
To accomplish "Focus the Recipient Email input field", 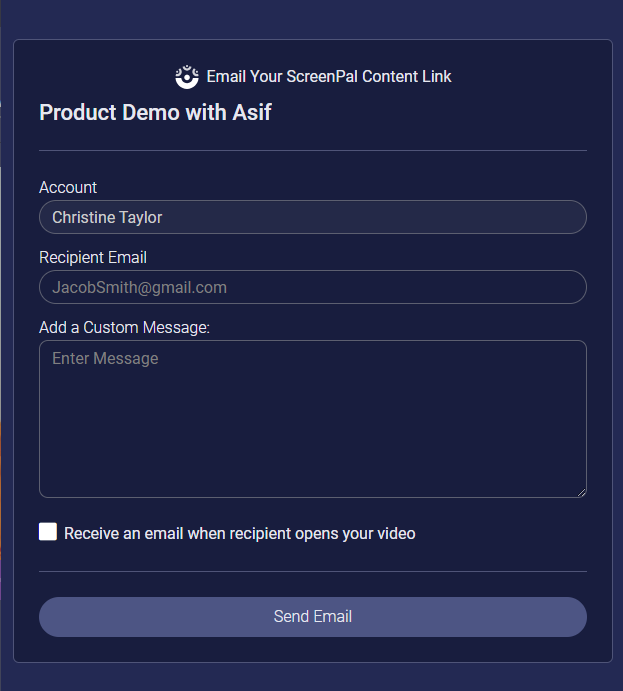I will coord(312,287).
